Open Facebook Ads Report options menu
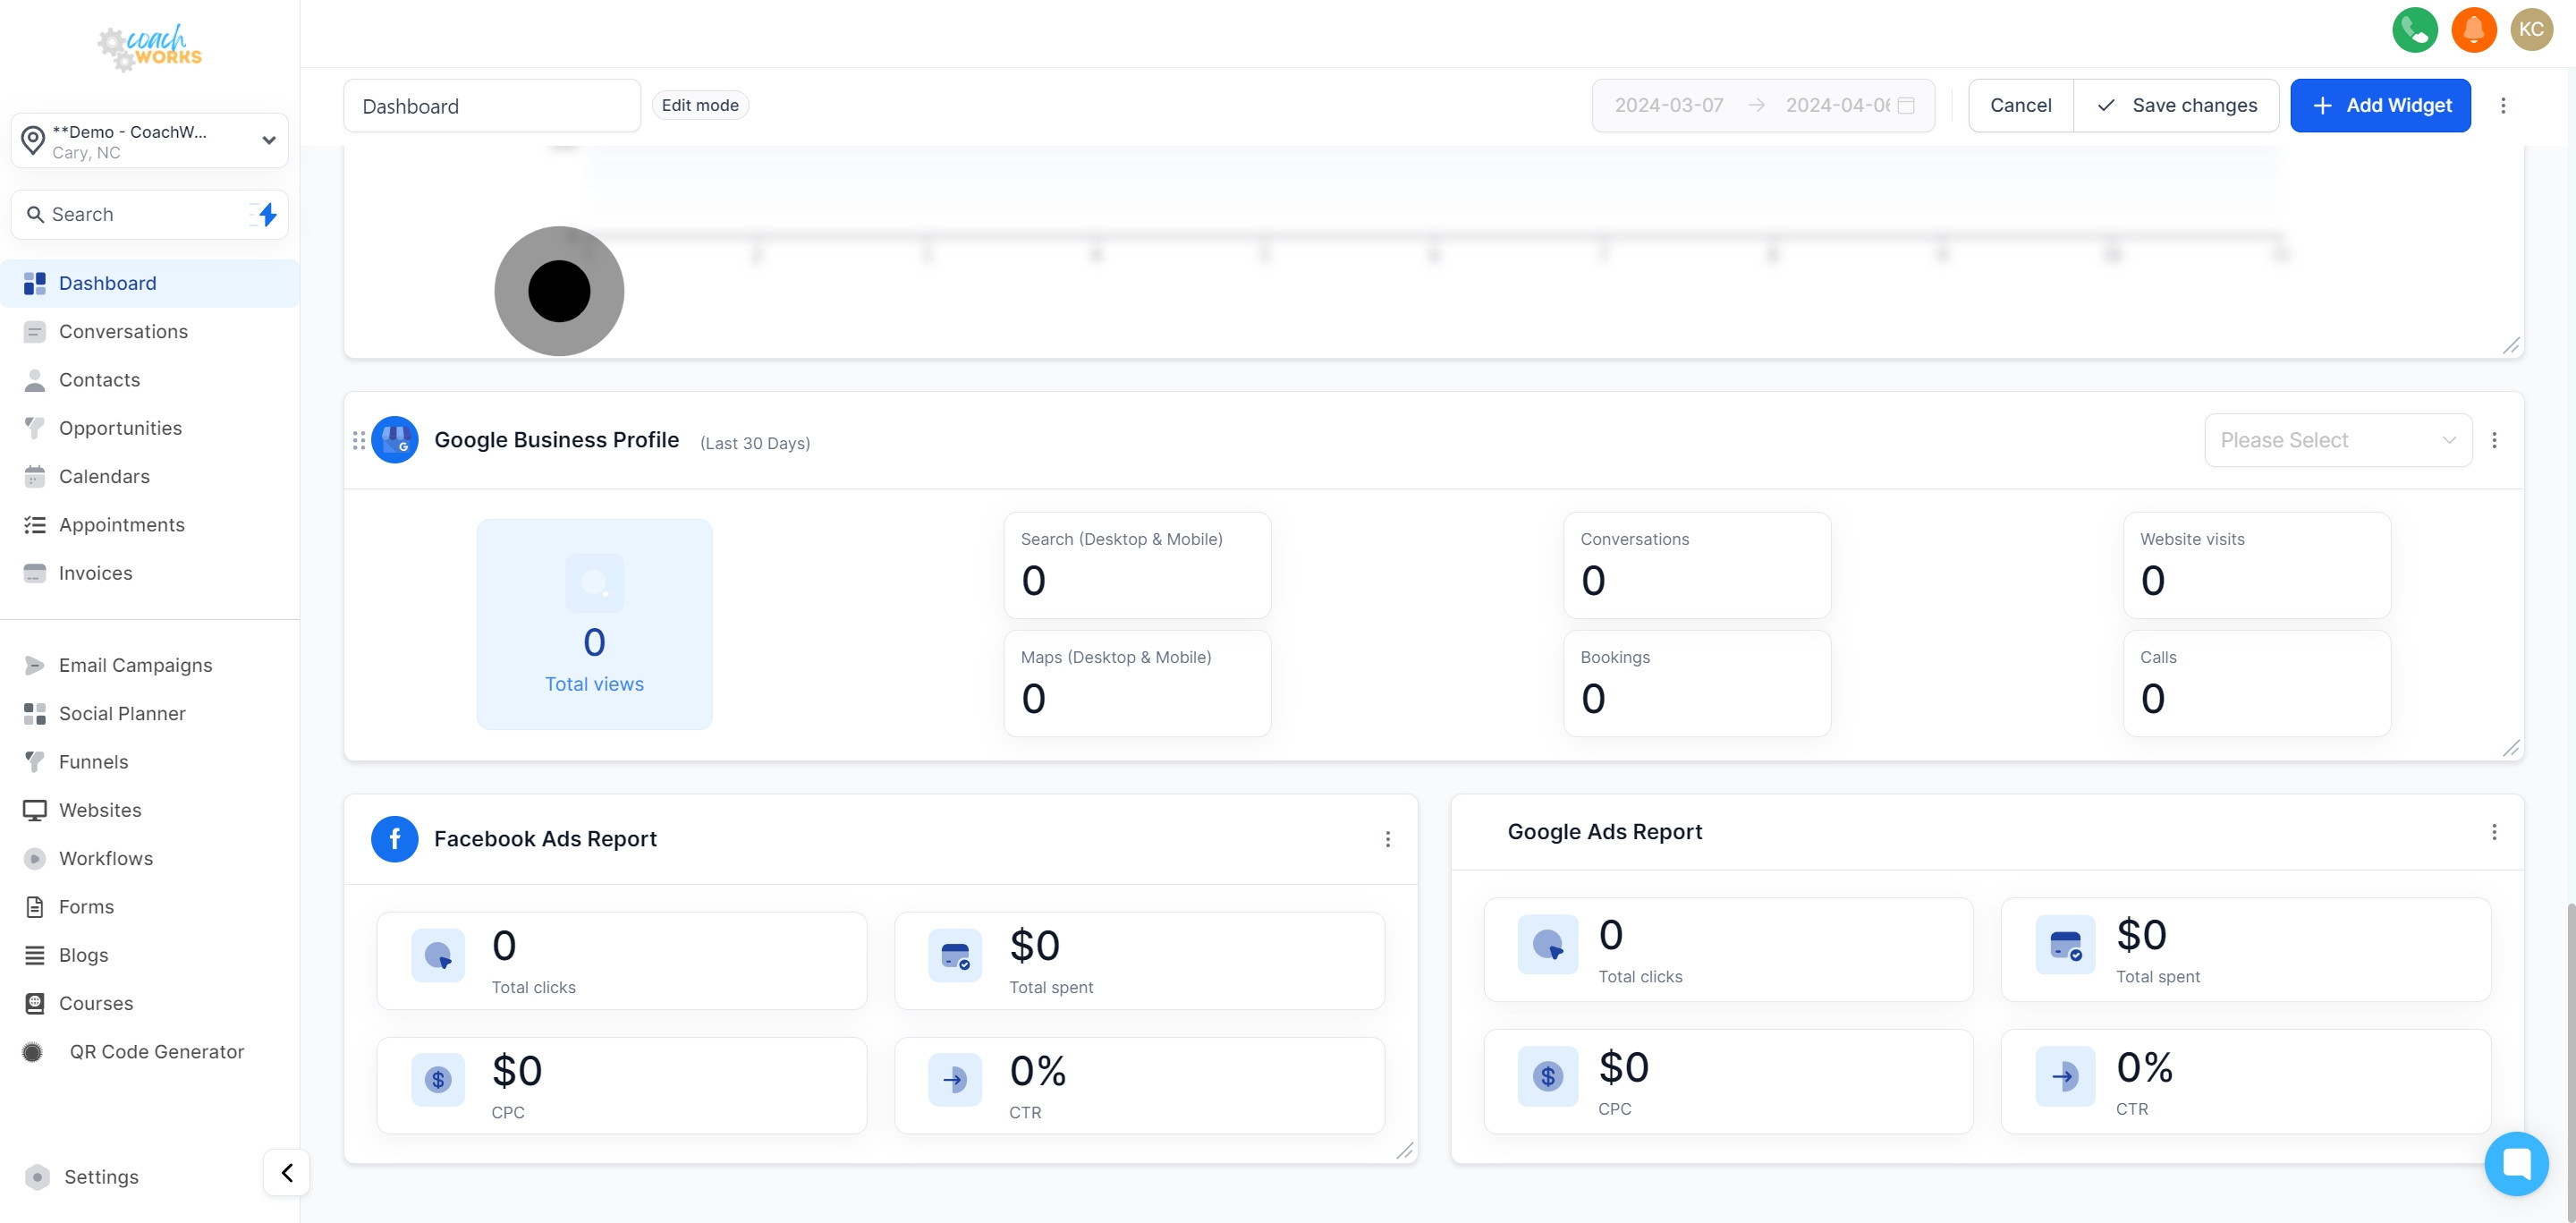Viewport: 2576px width, 1223px height. tap(1387, 839)
